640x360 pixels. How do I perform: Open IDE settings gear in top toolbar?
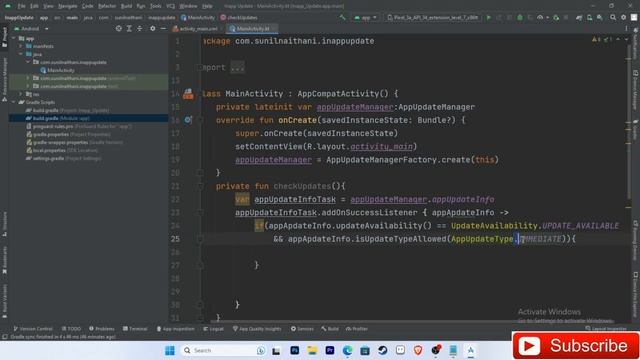point(623,18)
